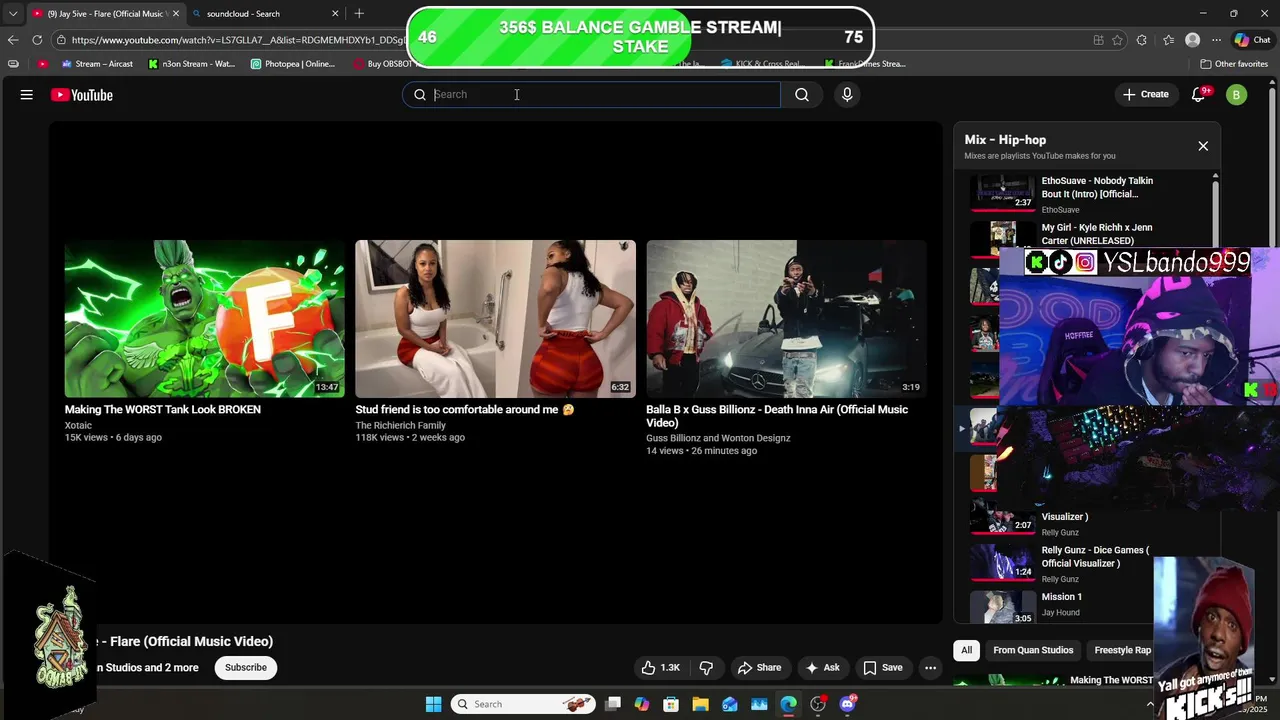Open more actions ellipsis under the video

tap(930, 668)
